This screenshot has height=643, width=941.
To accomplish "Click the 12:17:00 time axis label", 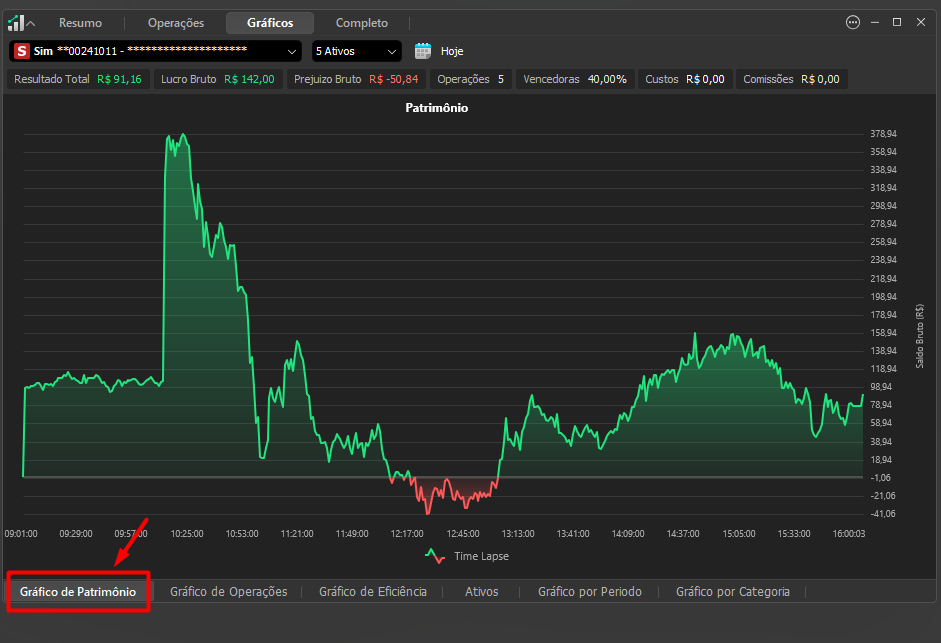I will [407, 534].
